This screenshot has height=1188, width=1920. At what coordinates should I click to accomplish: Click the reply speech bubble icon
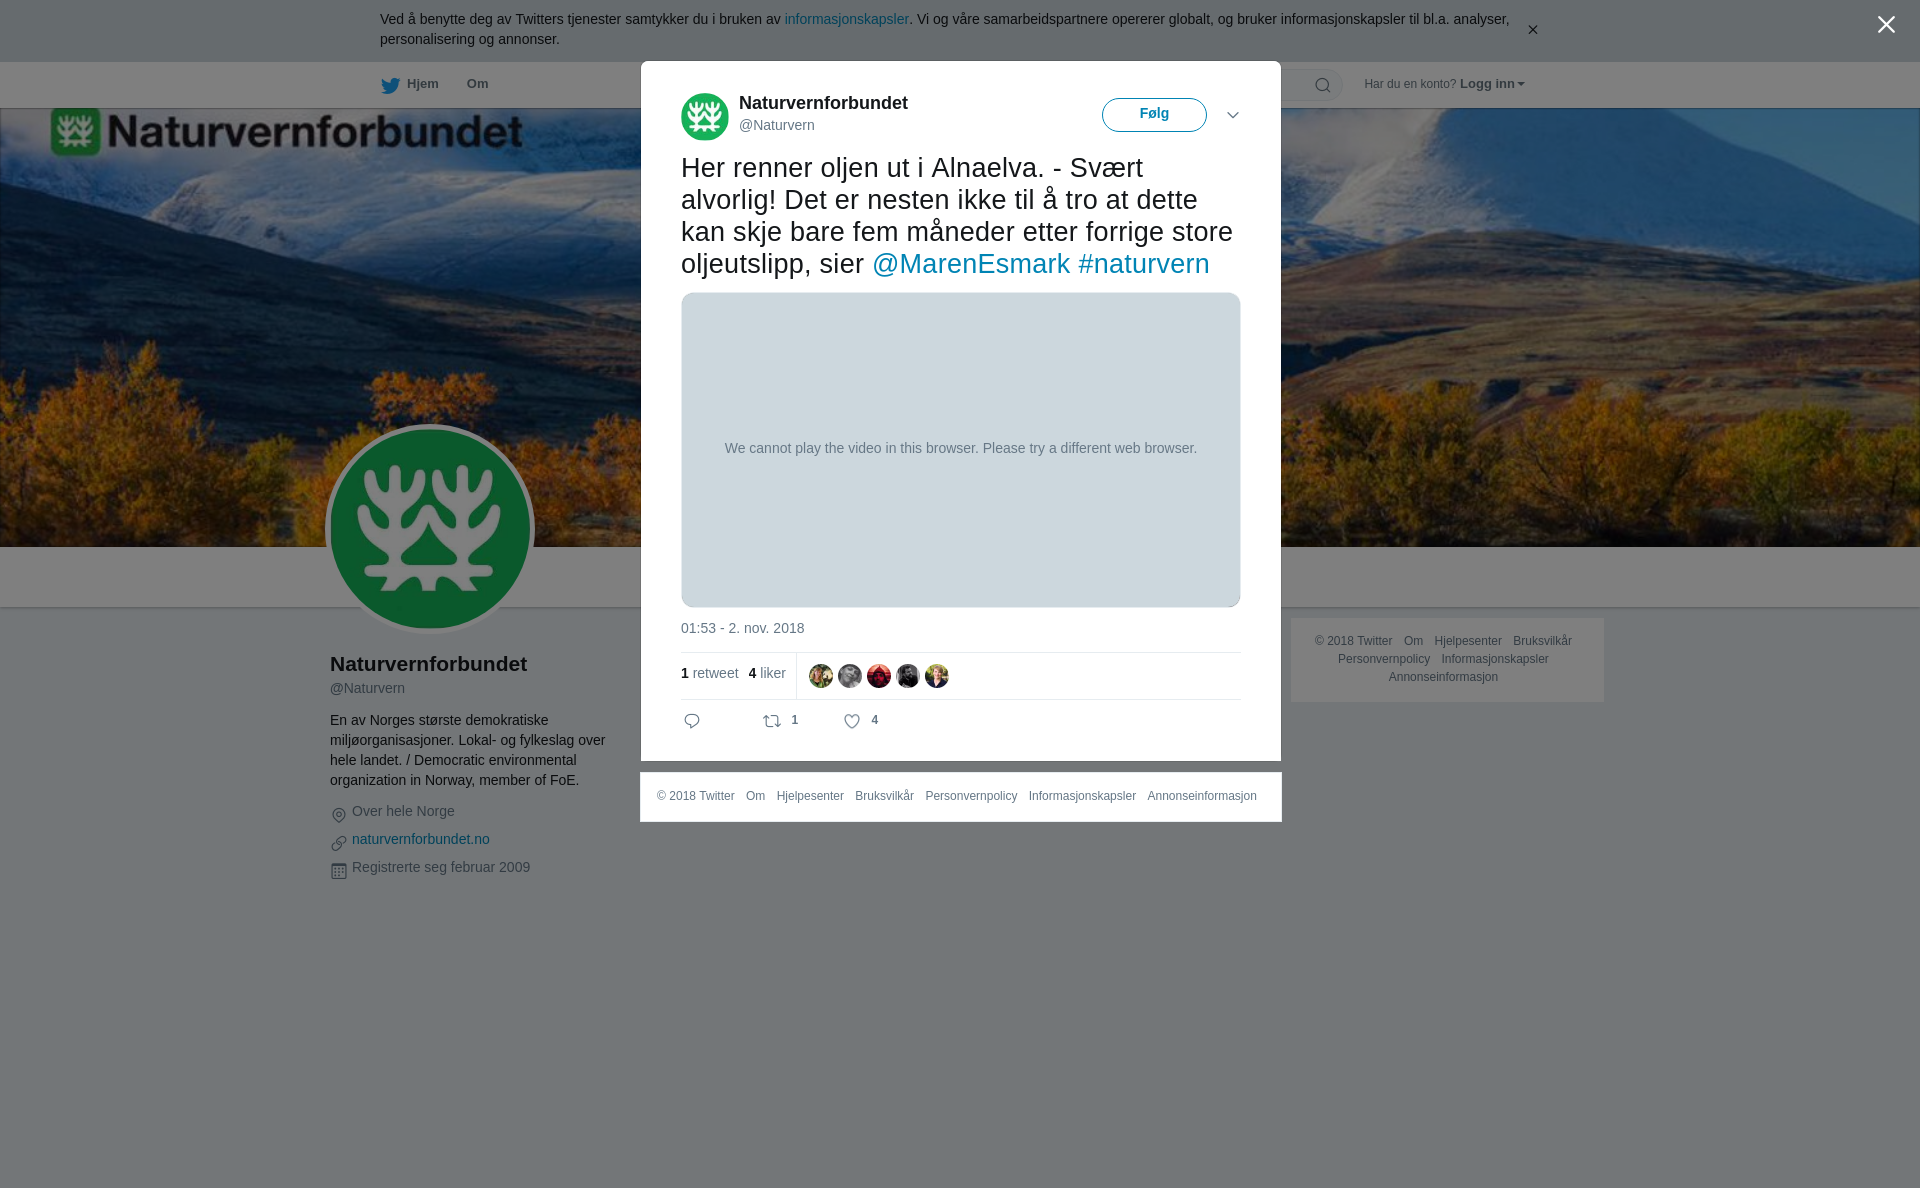pos(692,721)
